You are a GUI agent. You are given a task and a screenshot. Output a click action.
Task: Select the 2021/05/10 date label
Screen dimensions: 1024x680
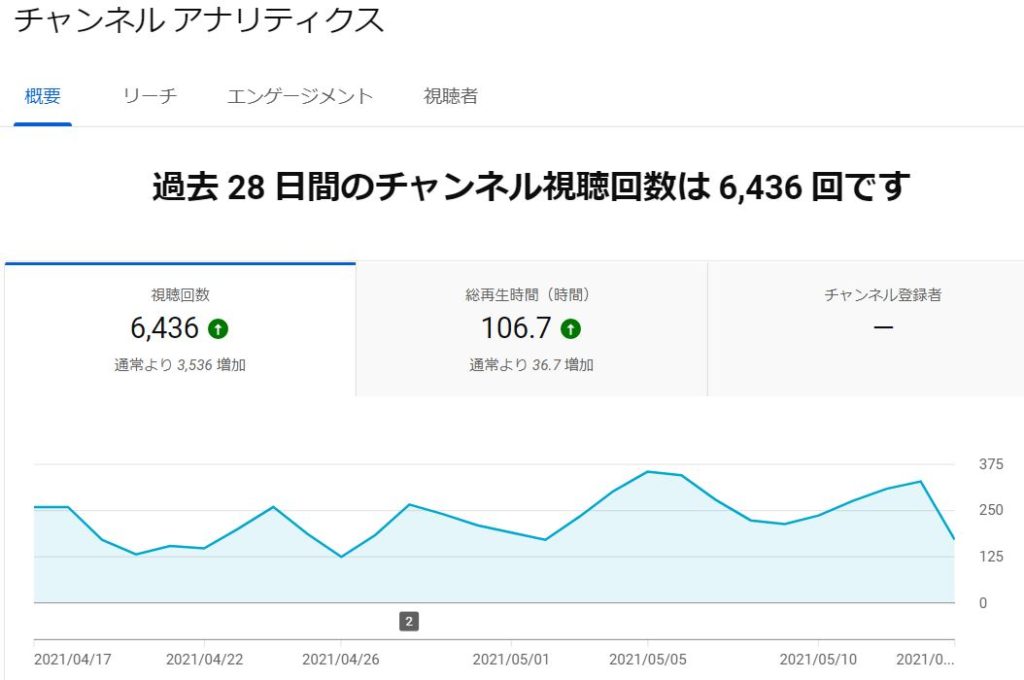(819, 660)
